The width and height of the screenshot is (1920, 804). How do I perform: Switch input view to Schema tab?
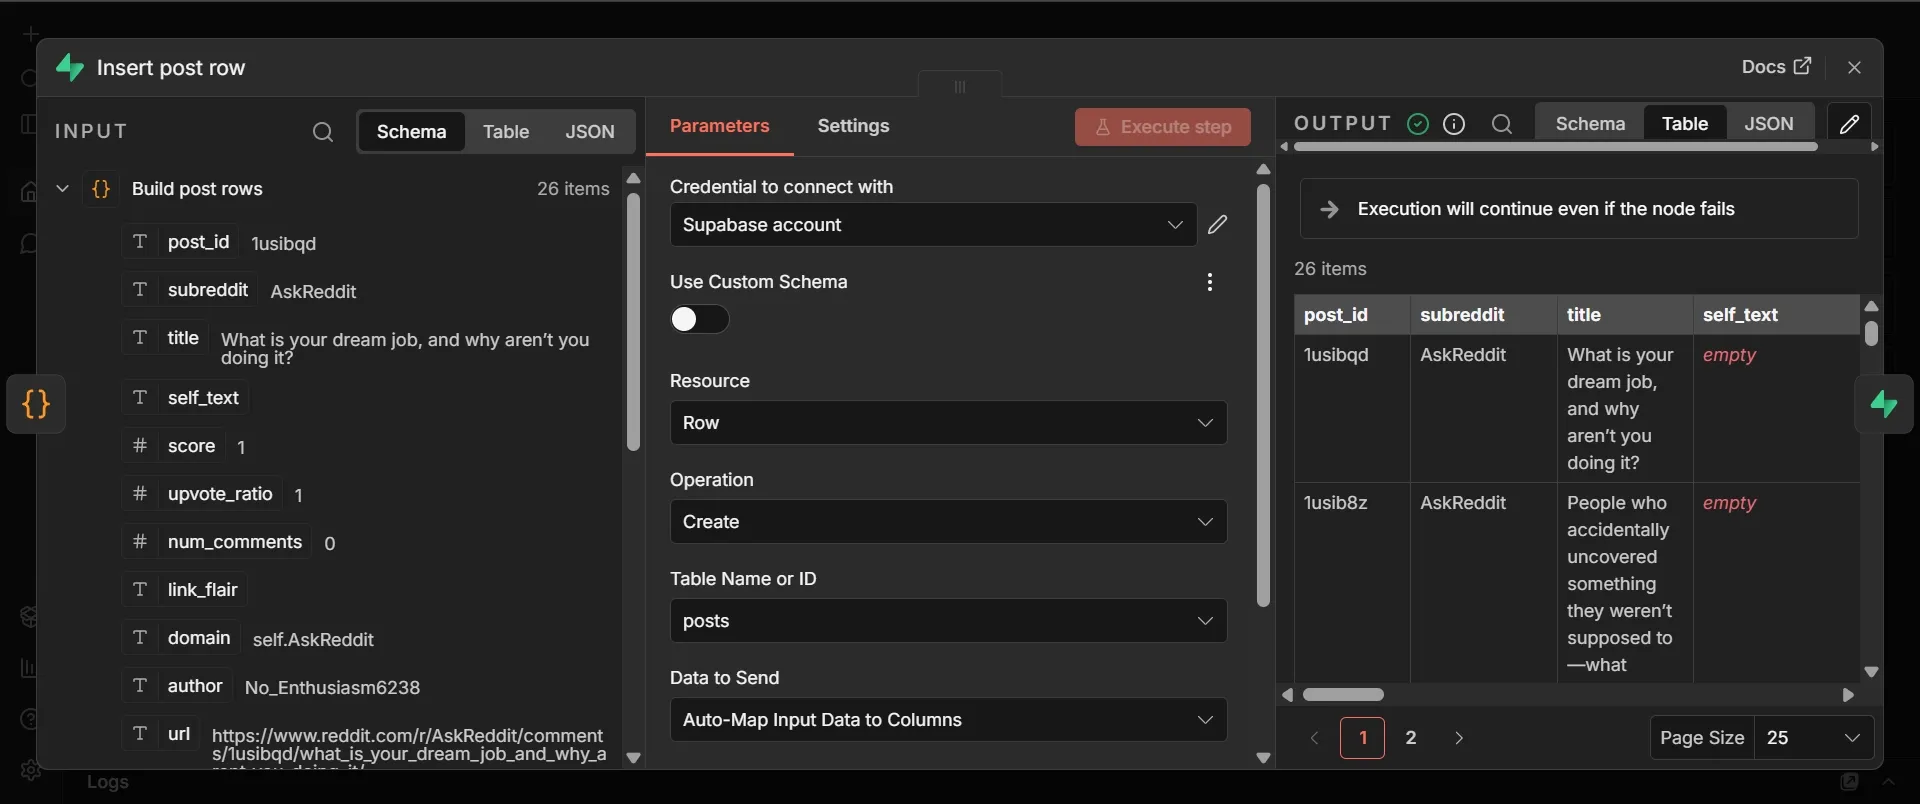(411, 132)
